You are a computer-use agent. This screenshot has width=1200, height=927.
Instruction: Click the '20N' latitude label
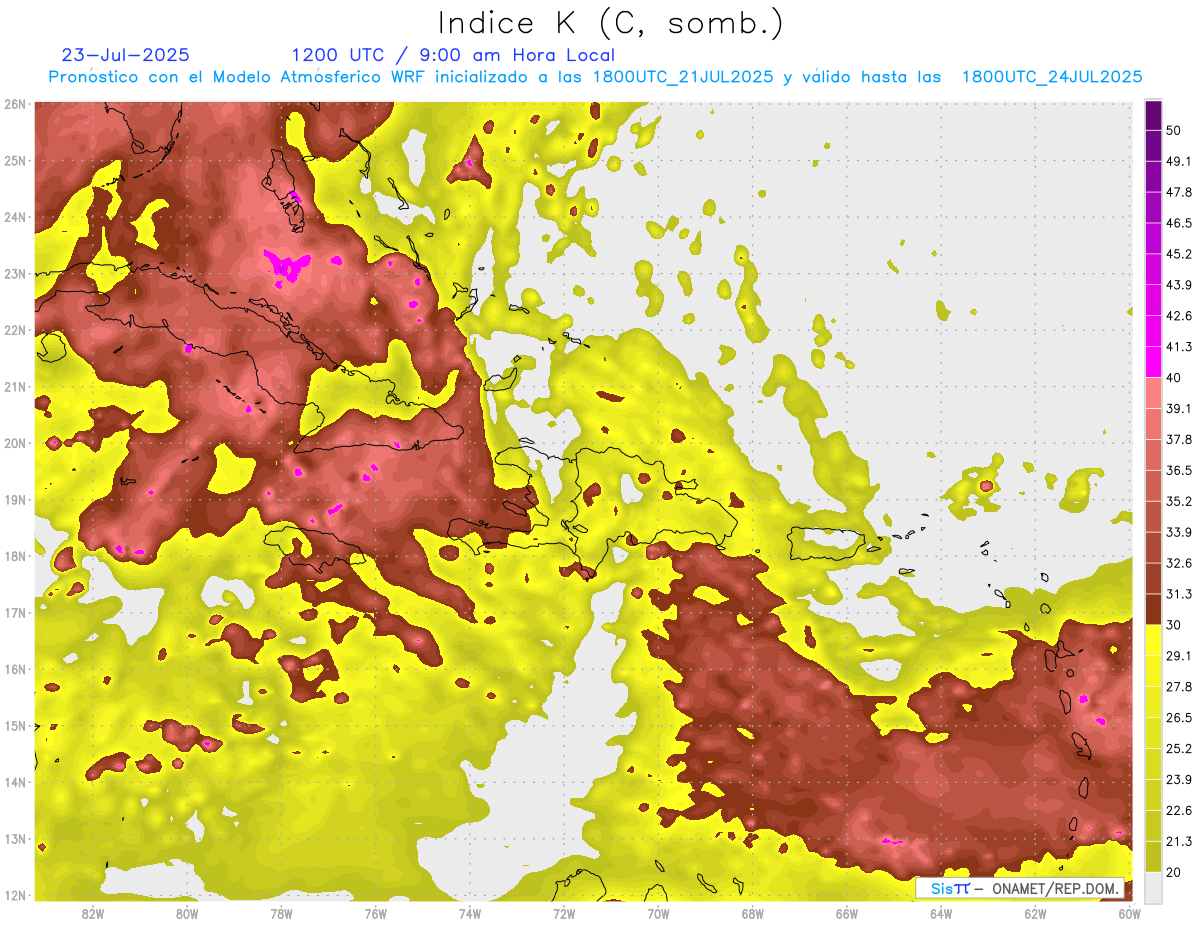coord(15,443)
